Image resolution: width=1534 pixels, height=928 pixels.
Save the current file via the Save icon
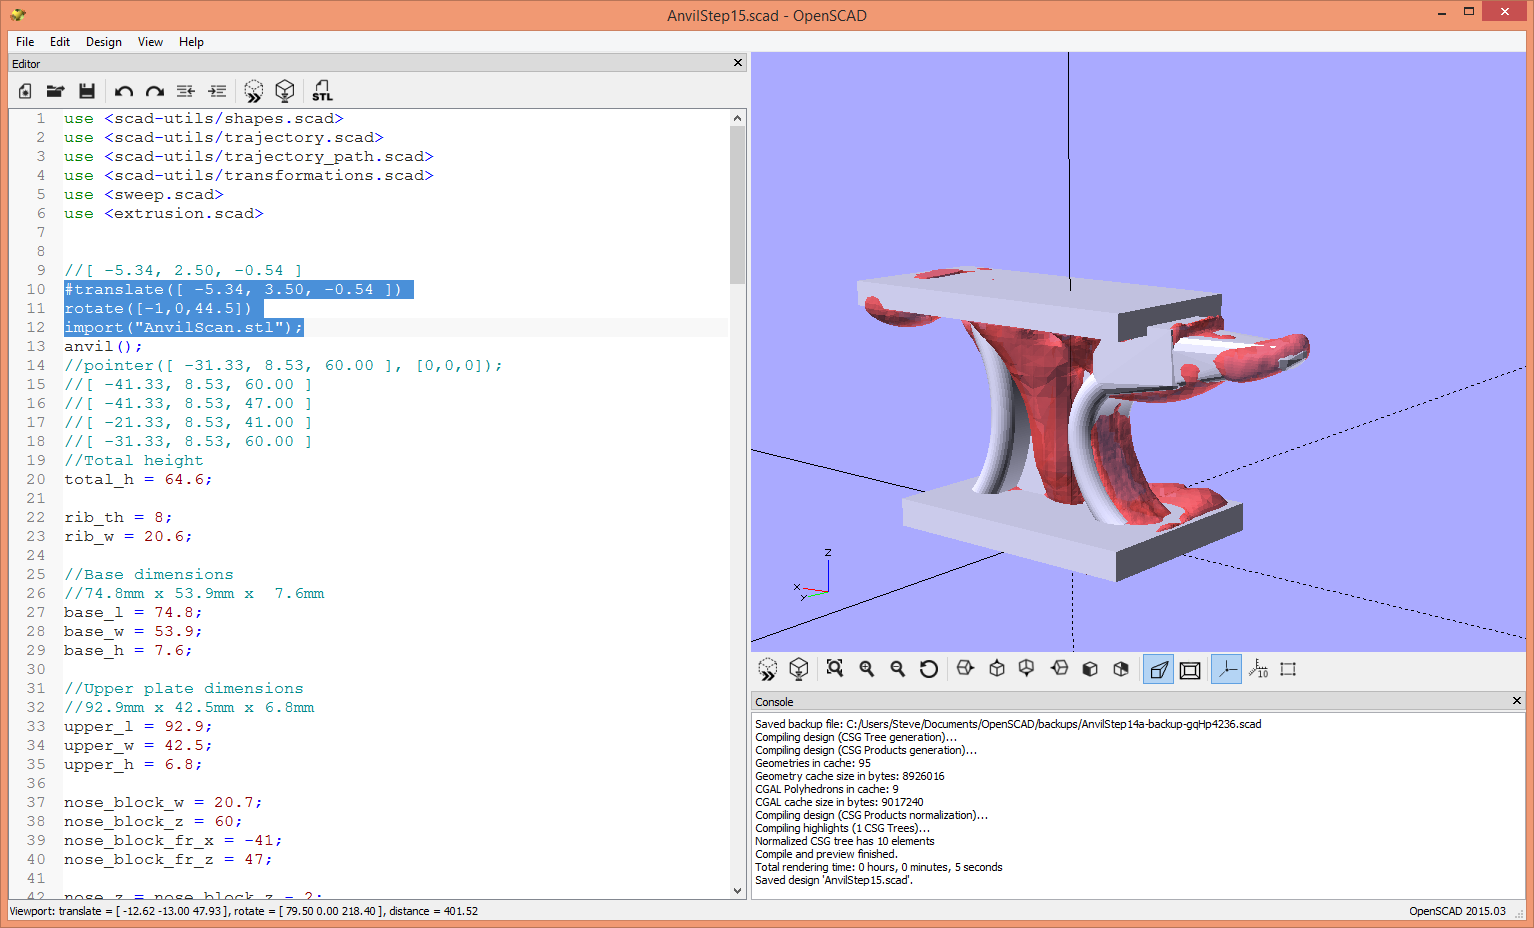tap(88, 91)
